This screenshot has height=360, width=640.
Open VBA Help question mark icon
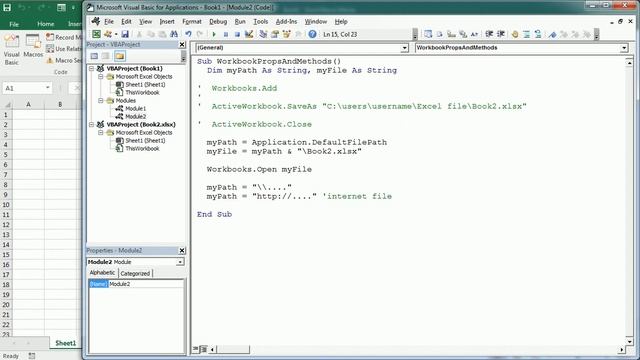click(312, 34)
